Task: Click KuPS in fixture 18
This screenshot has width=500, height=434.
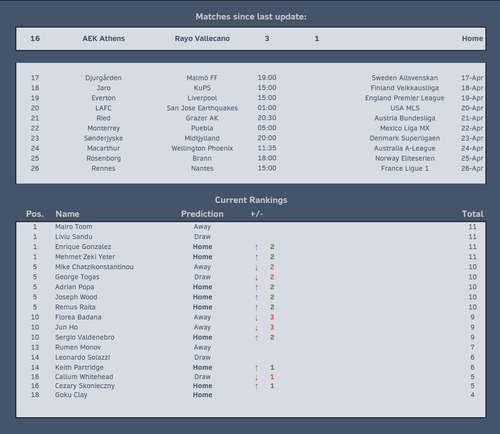Action: pos(202,88)
